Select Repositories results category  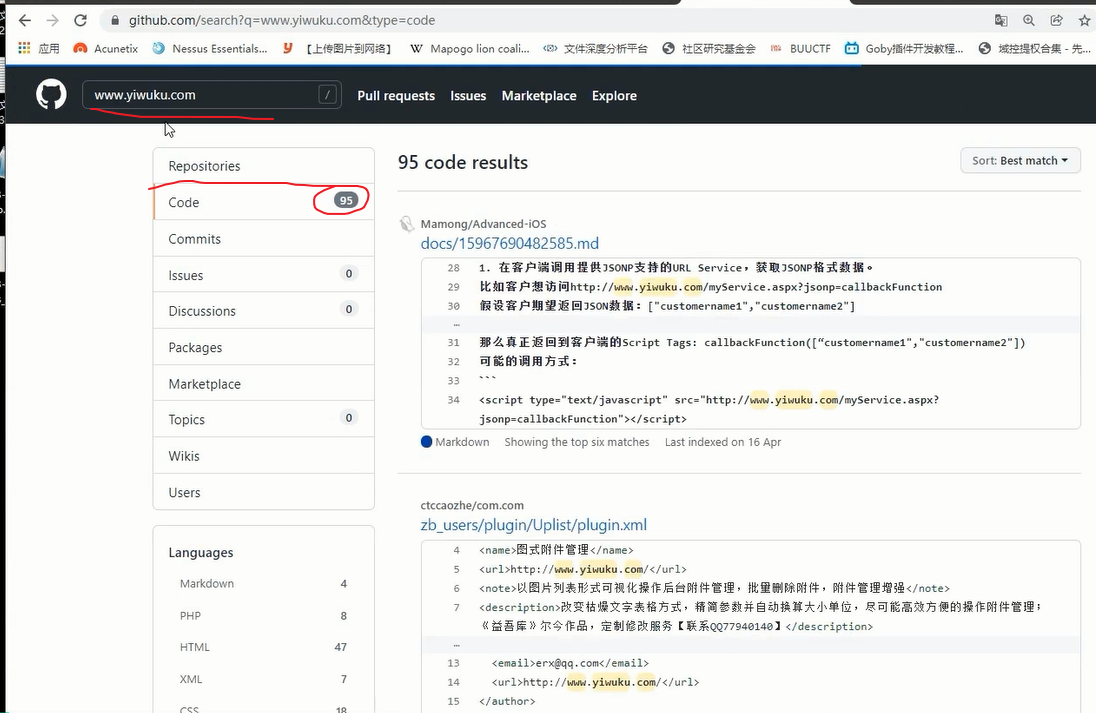[x=264, y=166]
